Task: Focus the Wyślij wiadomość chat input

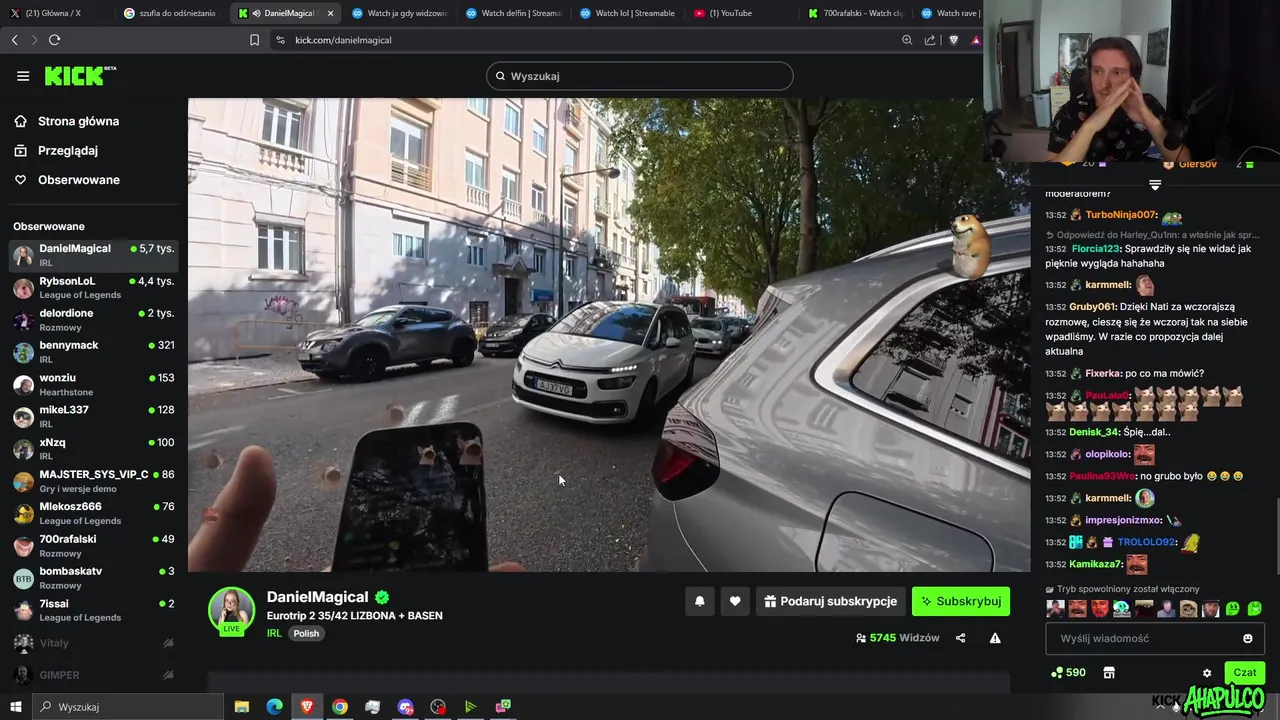Action: pyautogui.click(x=1145, y=638)
